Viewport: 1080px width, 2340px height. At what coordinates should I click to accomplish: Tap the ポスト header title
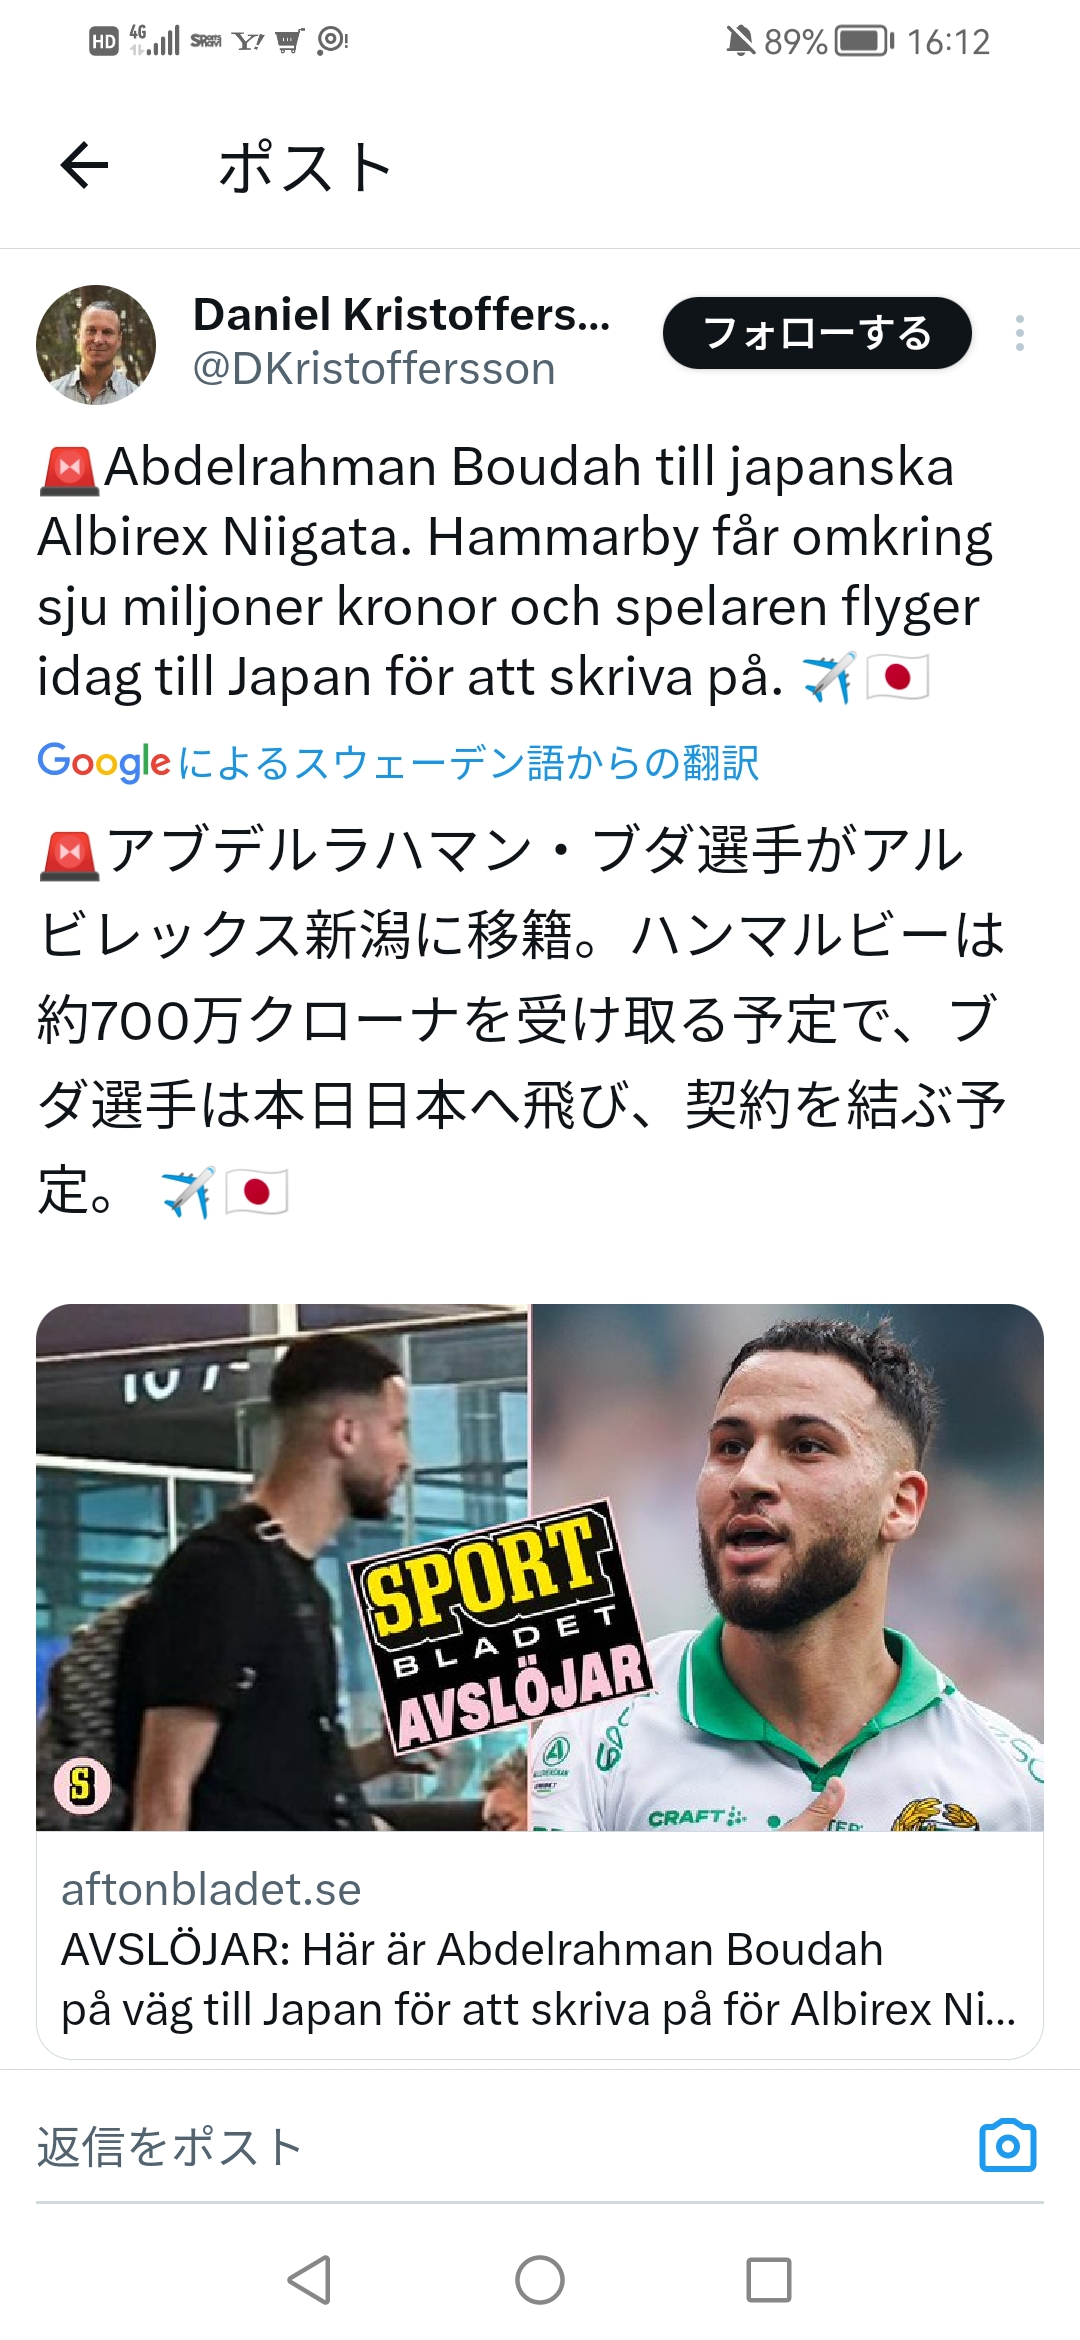pos(305,167)
